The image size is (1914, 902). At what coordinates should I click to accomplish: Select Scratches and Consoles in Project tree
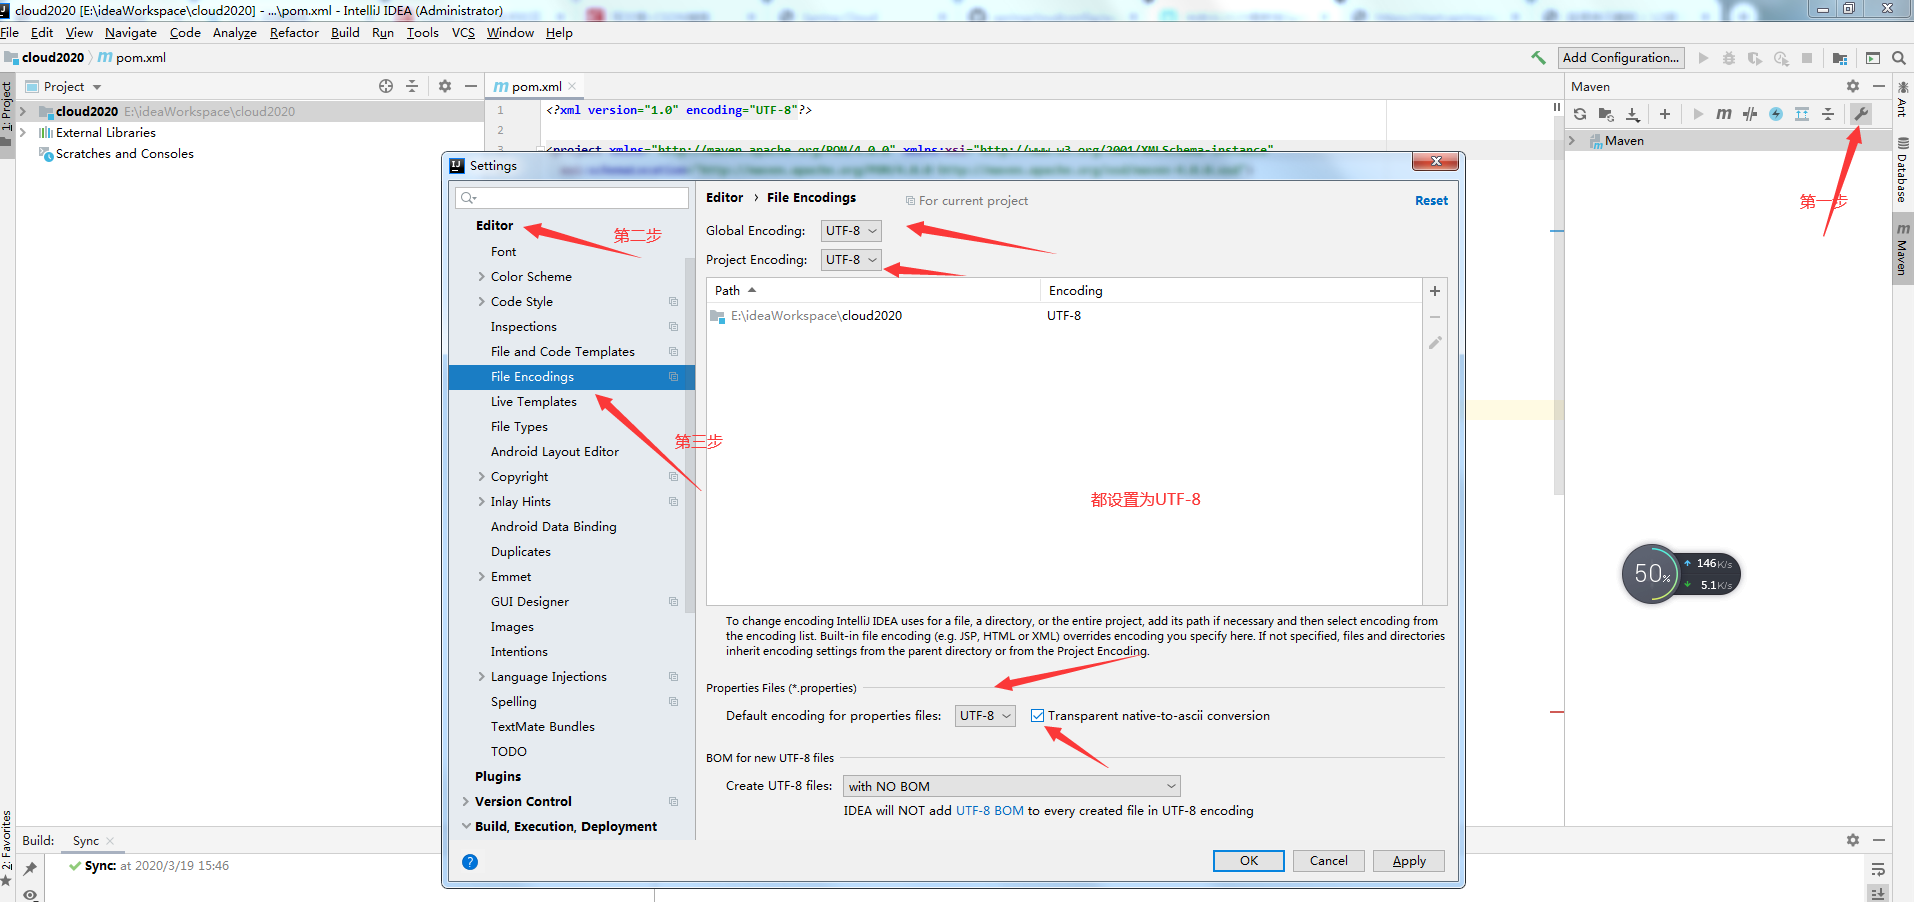coord(125,154)
